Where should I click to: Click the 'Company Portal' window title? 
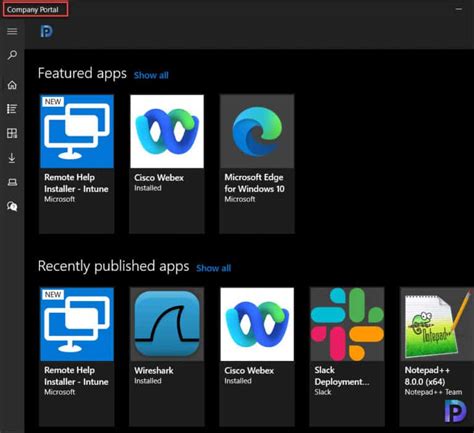click(x=33, y=10)
